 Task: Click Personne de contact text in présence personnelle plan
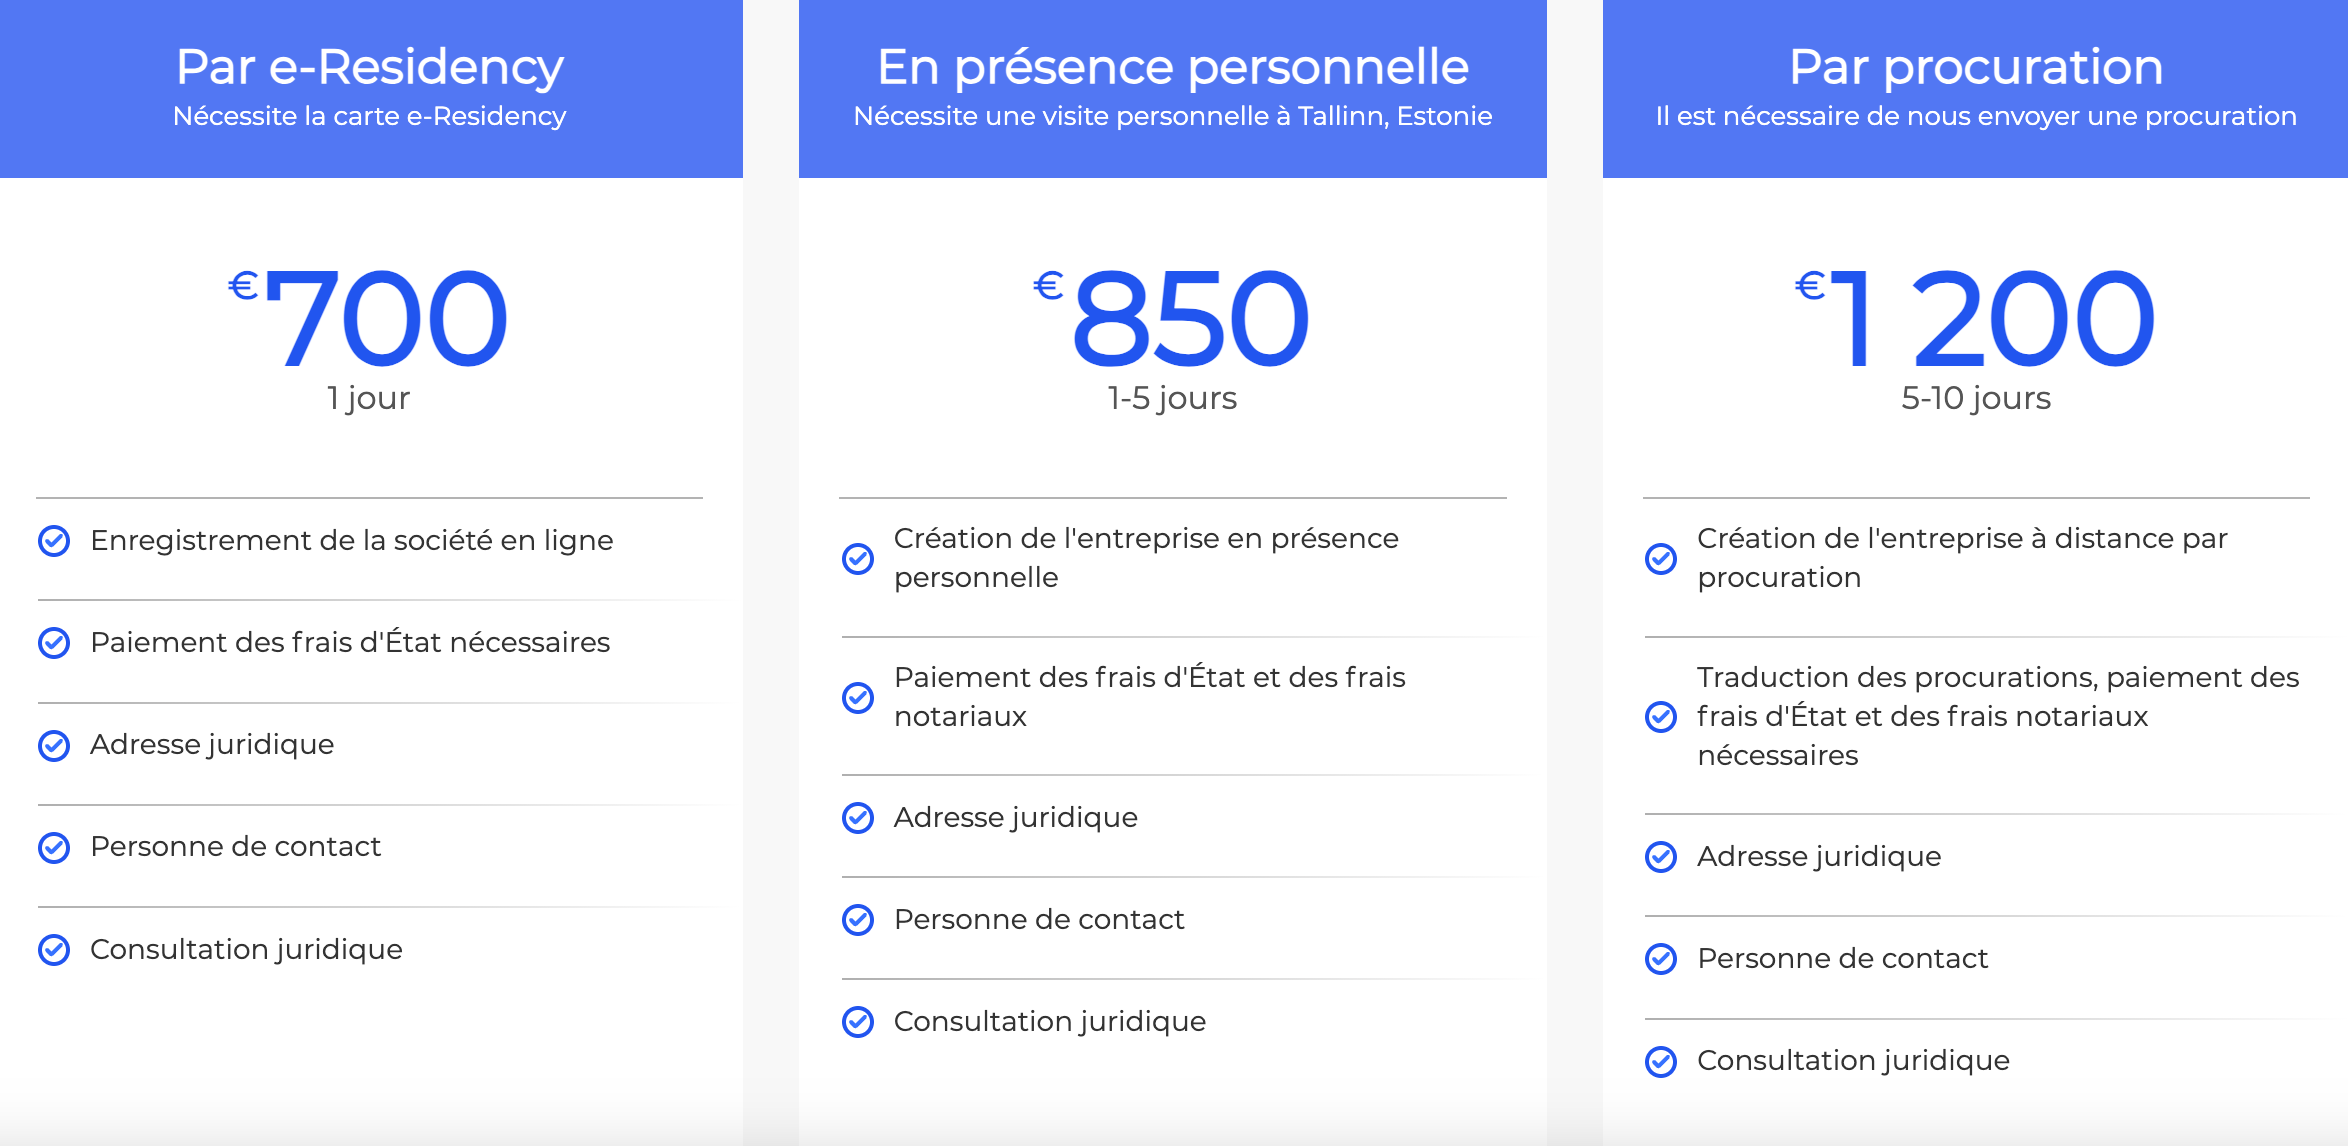[x=1039, y=919]
